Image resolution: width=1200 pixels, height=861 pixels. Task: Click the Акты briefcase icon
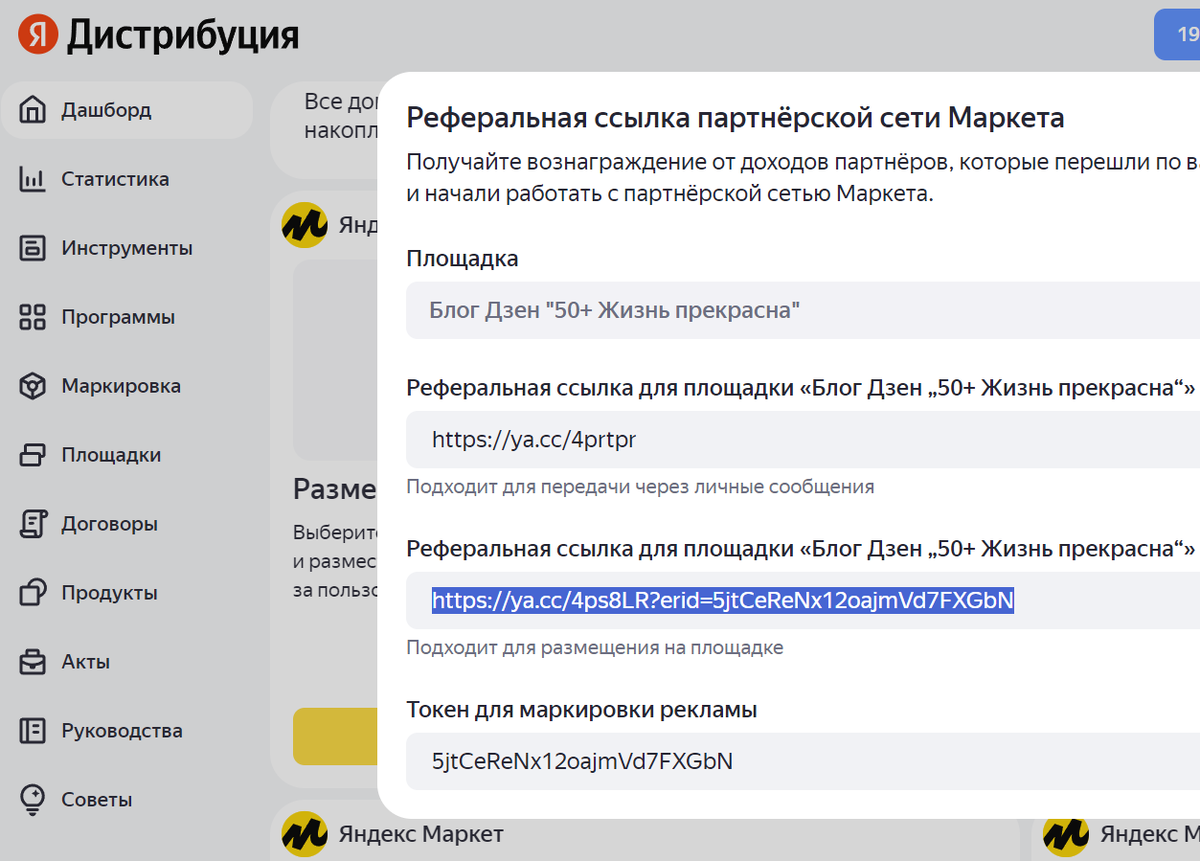coord(33,662)
